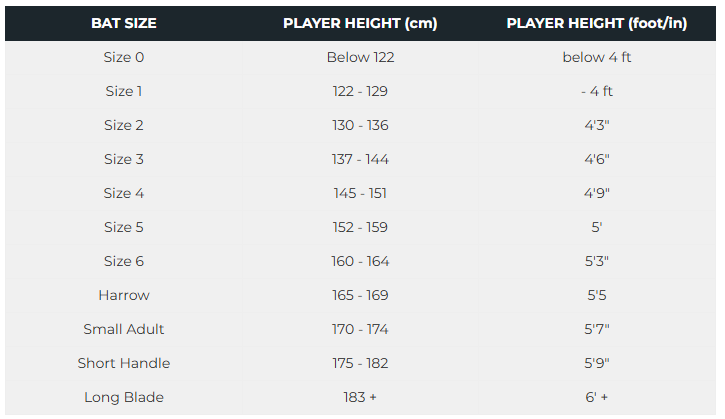Select the Short Handle row label
Screen dimensions: 725x419
(x=124, y=363)
